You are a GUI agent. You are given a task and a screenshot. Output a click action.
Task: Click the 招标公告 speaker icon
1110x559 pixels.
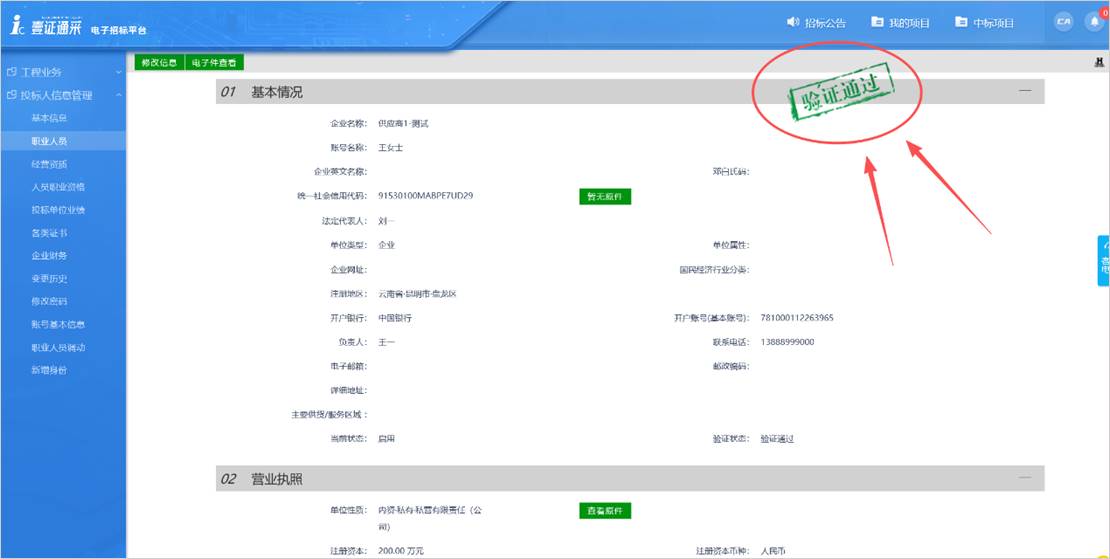tap(794, 22)
